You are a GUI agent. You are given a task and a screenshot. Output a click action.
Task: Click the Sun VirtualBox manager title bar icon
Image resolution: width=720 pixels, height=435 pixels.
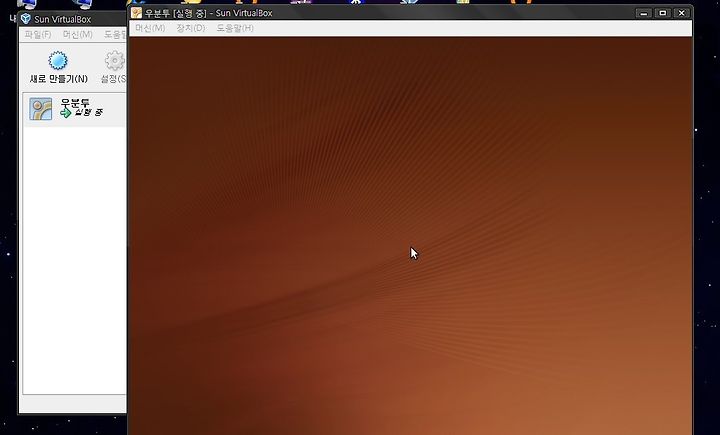click(x=26, y=19)
